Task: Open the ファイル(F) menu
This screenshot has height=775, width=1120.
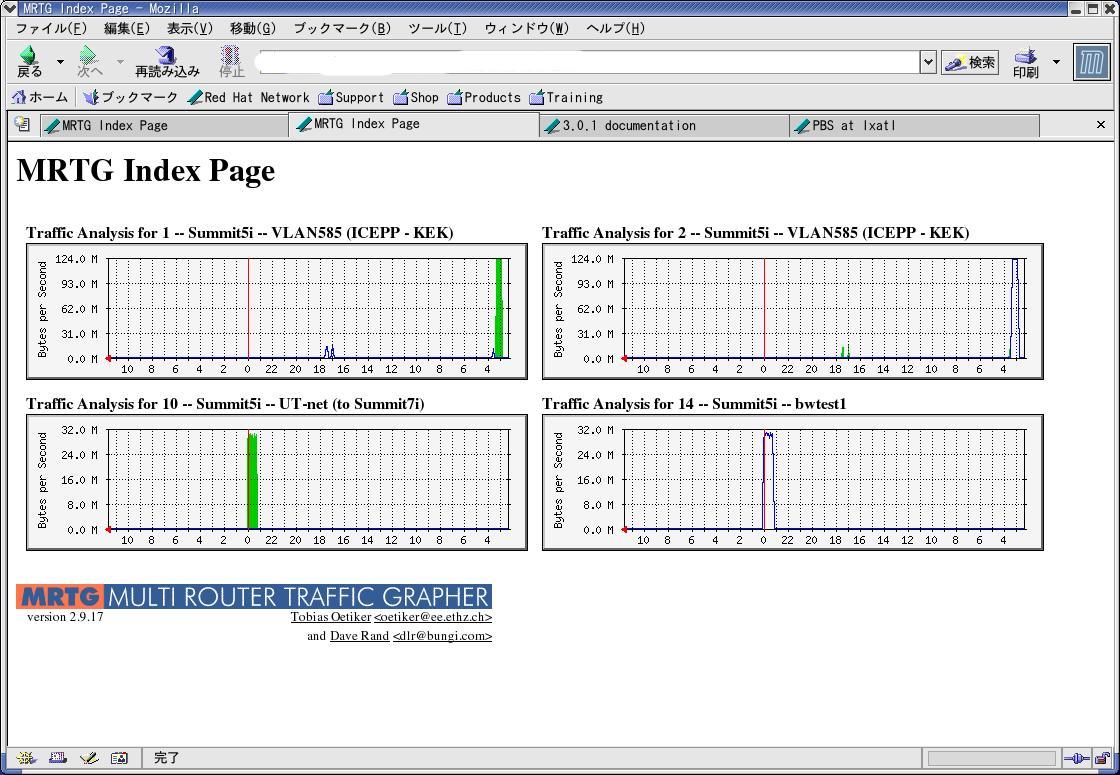Action: [x=51, y=29]
